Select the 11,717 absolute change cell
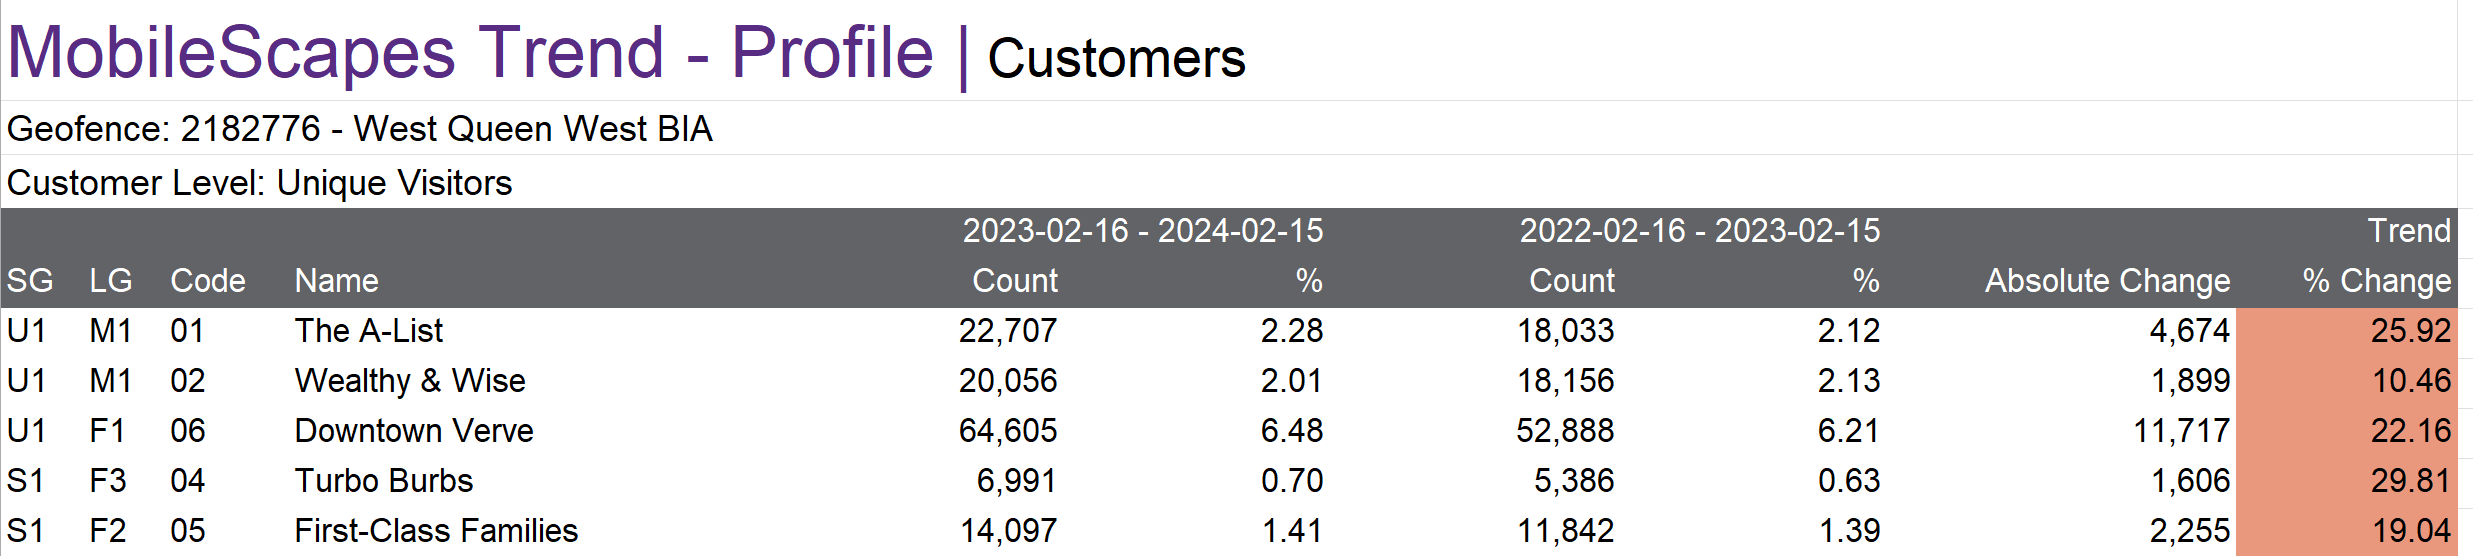This screenshot has height=556, width=2473. 2182,431
